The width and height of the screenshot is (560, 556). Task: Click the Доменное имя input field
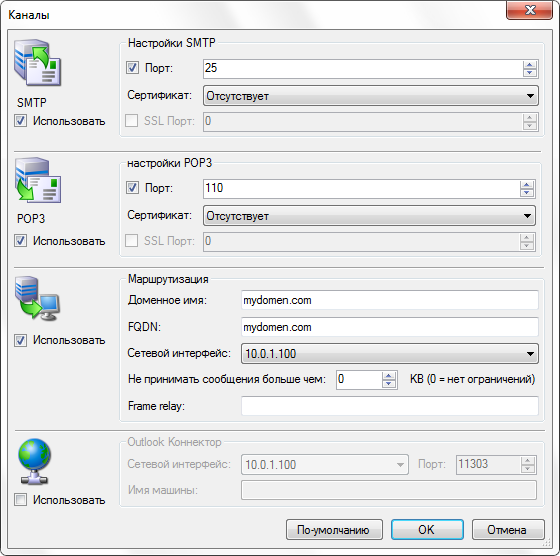coord(390,300)
